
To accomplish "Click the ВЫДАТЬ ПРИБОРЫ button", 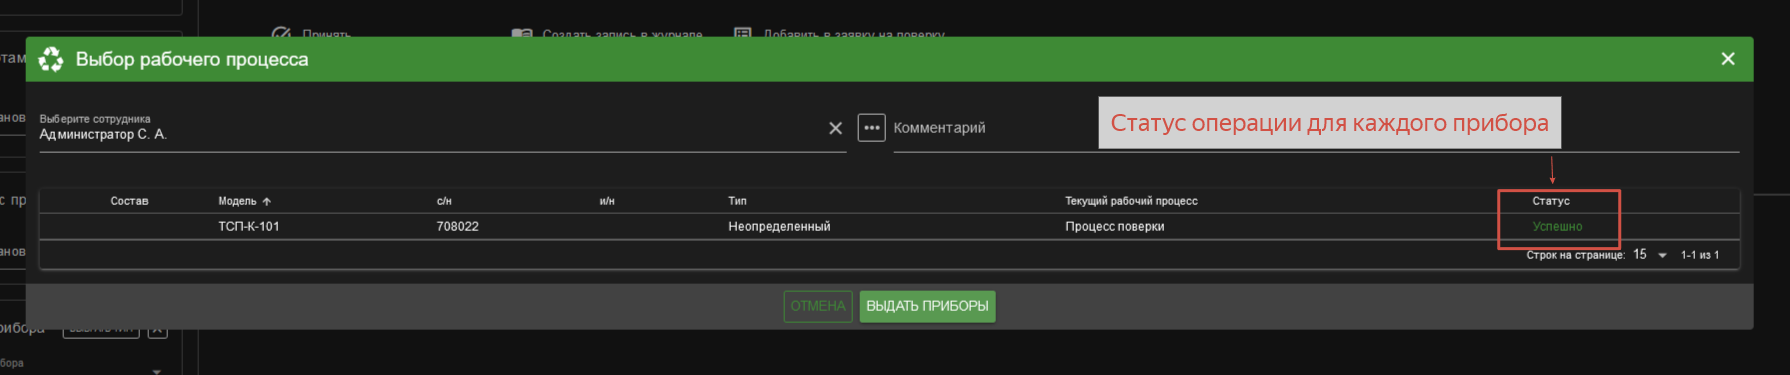I will [927, 306].
